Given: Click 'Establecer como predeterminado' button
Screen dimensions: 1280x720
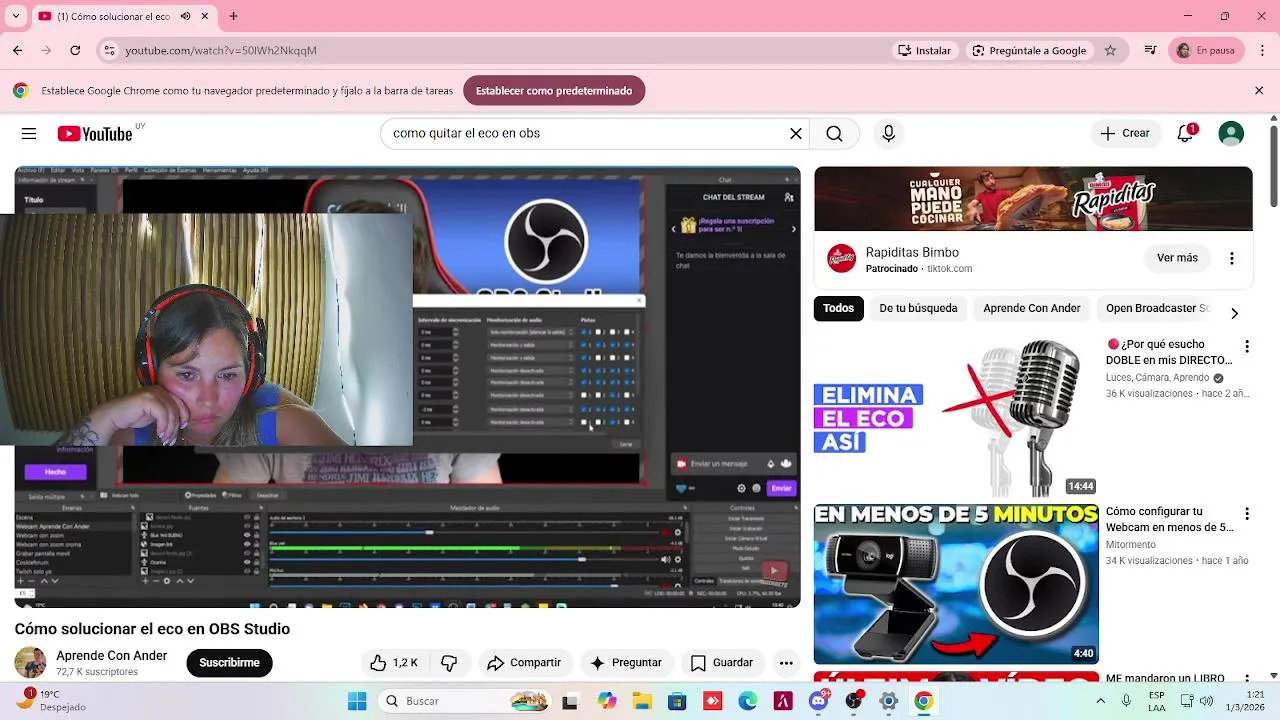Looking at the screenshot, I should pos(554,91).
